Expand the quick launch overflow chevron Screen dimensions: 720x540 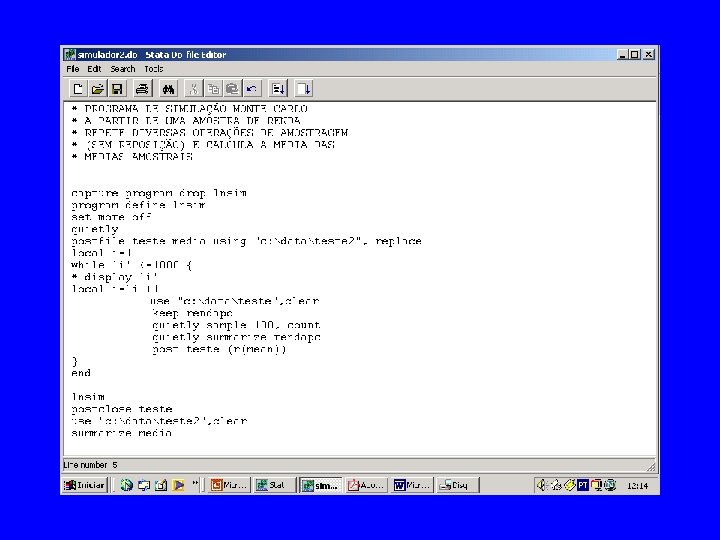pos(195,483)
